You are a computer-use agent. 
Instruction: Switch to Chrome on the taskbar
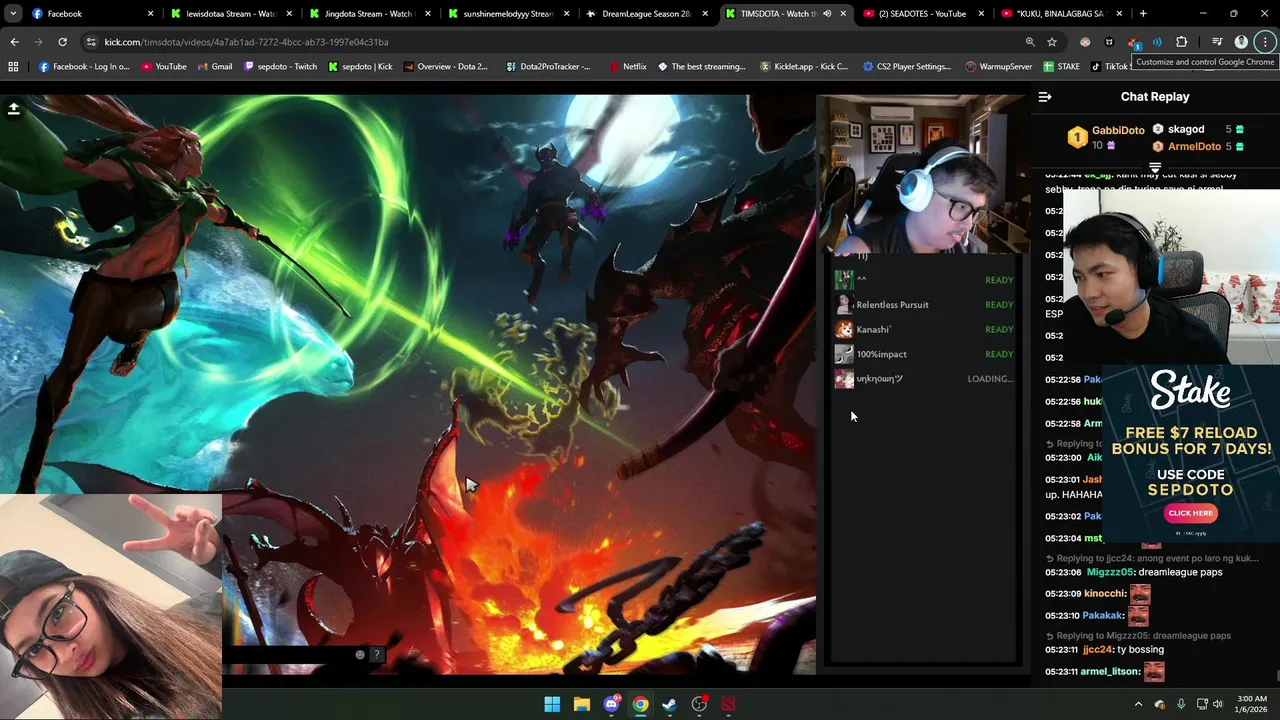coord(640,704)
